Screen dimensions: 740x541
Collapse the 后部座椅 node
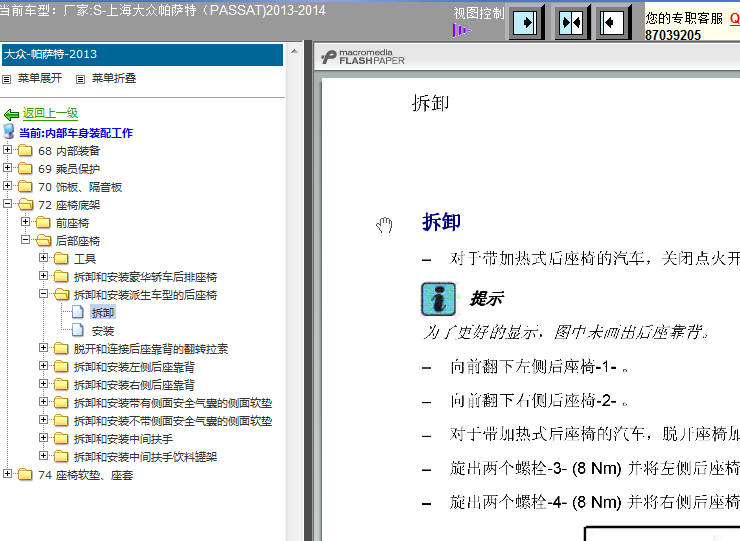click(25, 239)
